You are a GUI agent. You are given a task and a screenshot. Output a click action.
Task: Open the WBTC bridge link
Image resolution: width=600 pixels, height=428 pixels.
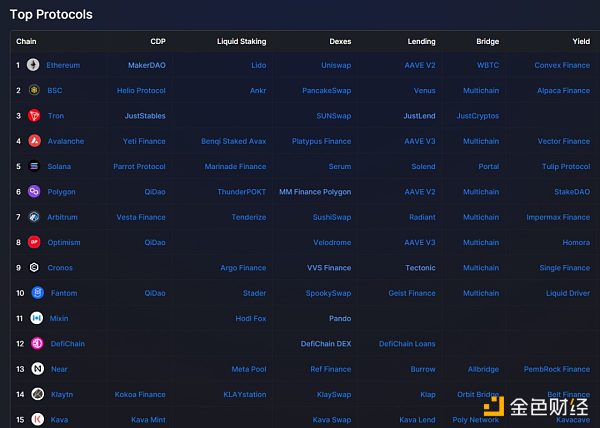click(488, 65)
